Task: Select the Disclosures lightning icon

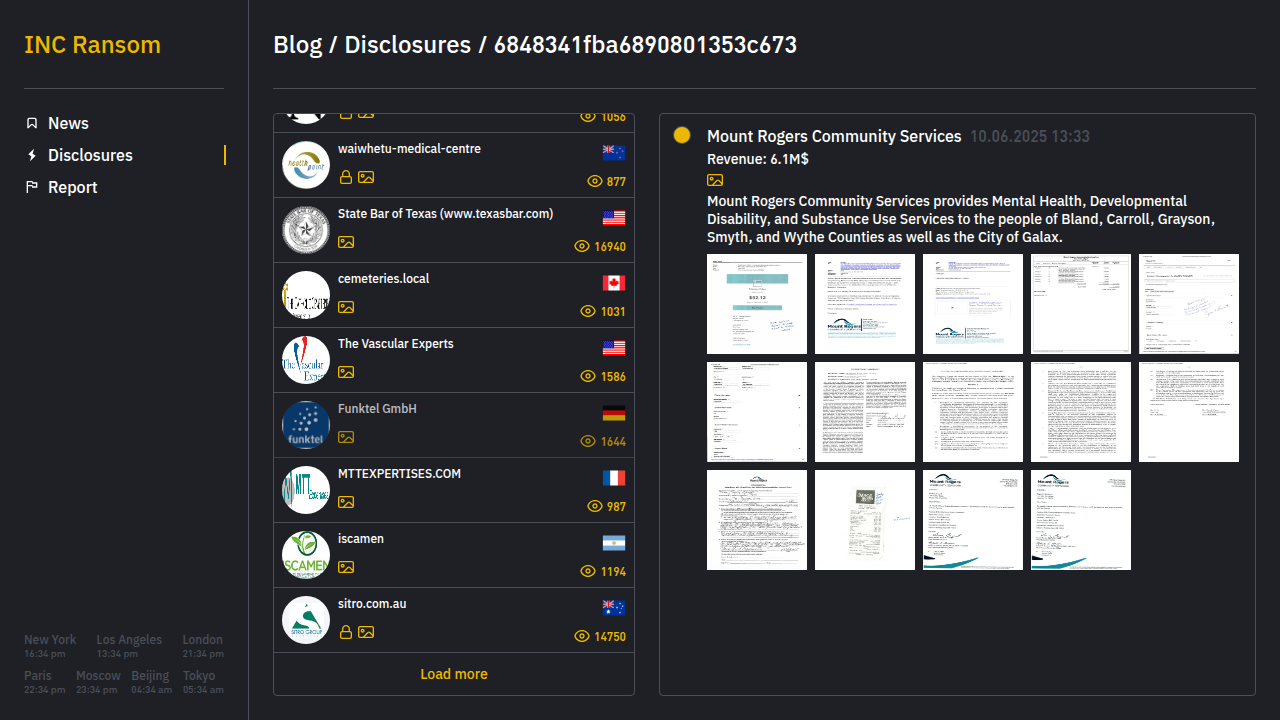Action: point(32,155)
